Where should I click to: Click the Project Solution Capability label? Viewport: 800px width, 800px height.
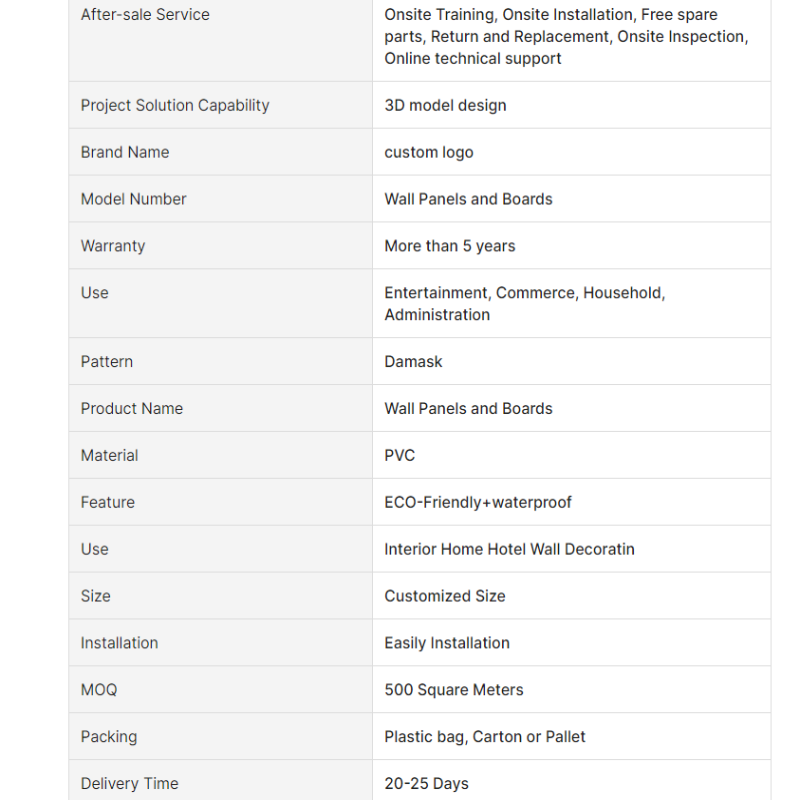(x=175, y=106)
